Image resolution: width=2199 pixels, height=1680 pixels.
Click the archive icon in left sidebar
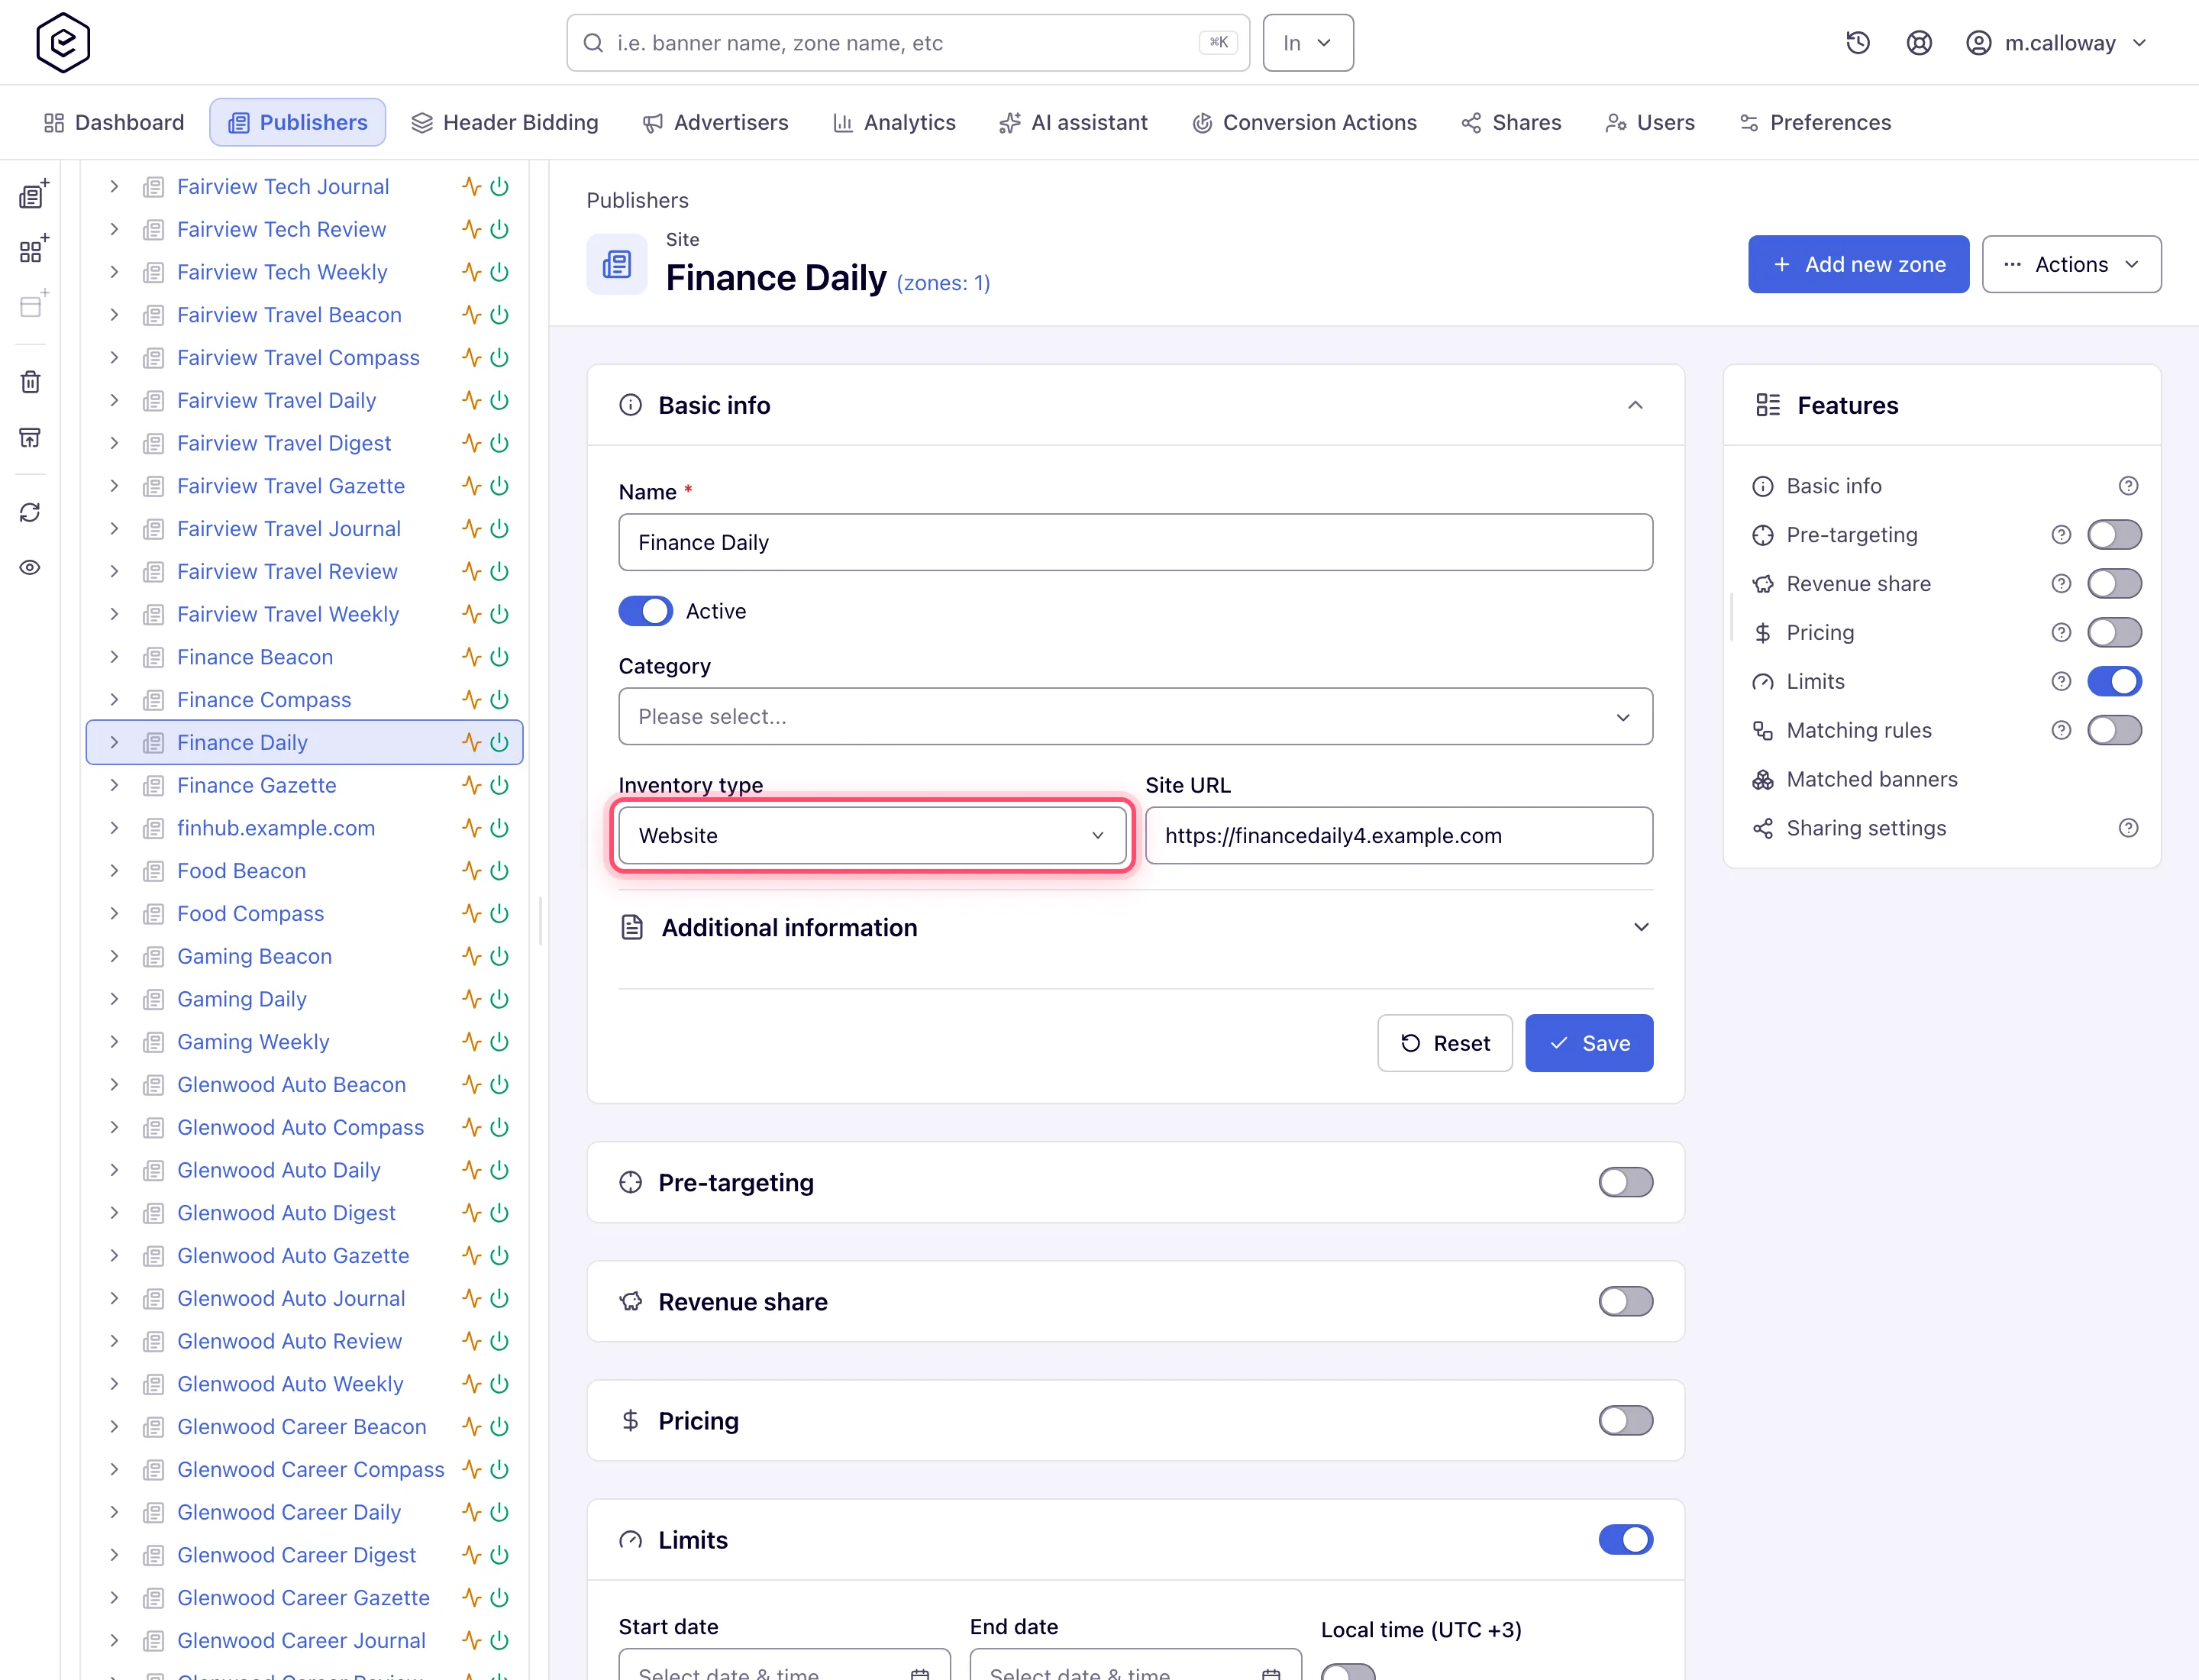pyautogui.click(x=31, y=437)
